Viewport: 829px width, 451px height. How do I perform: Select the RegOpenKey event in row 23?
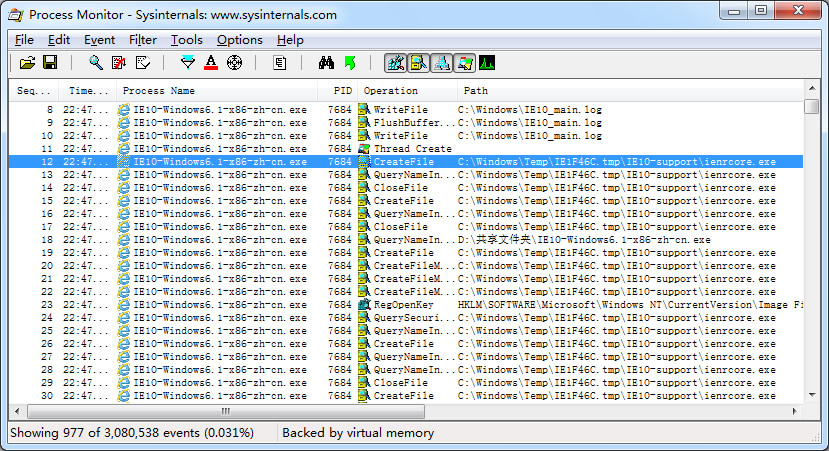click(x=406, y=305)
